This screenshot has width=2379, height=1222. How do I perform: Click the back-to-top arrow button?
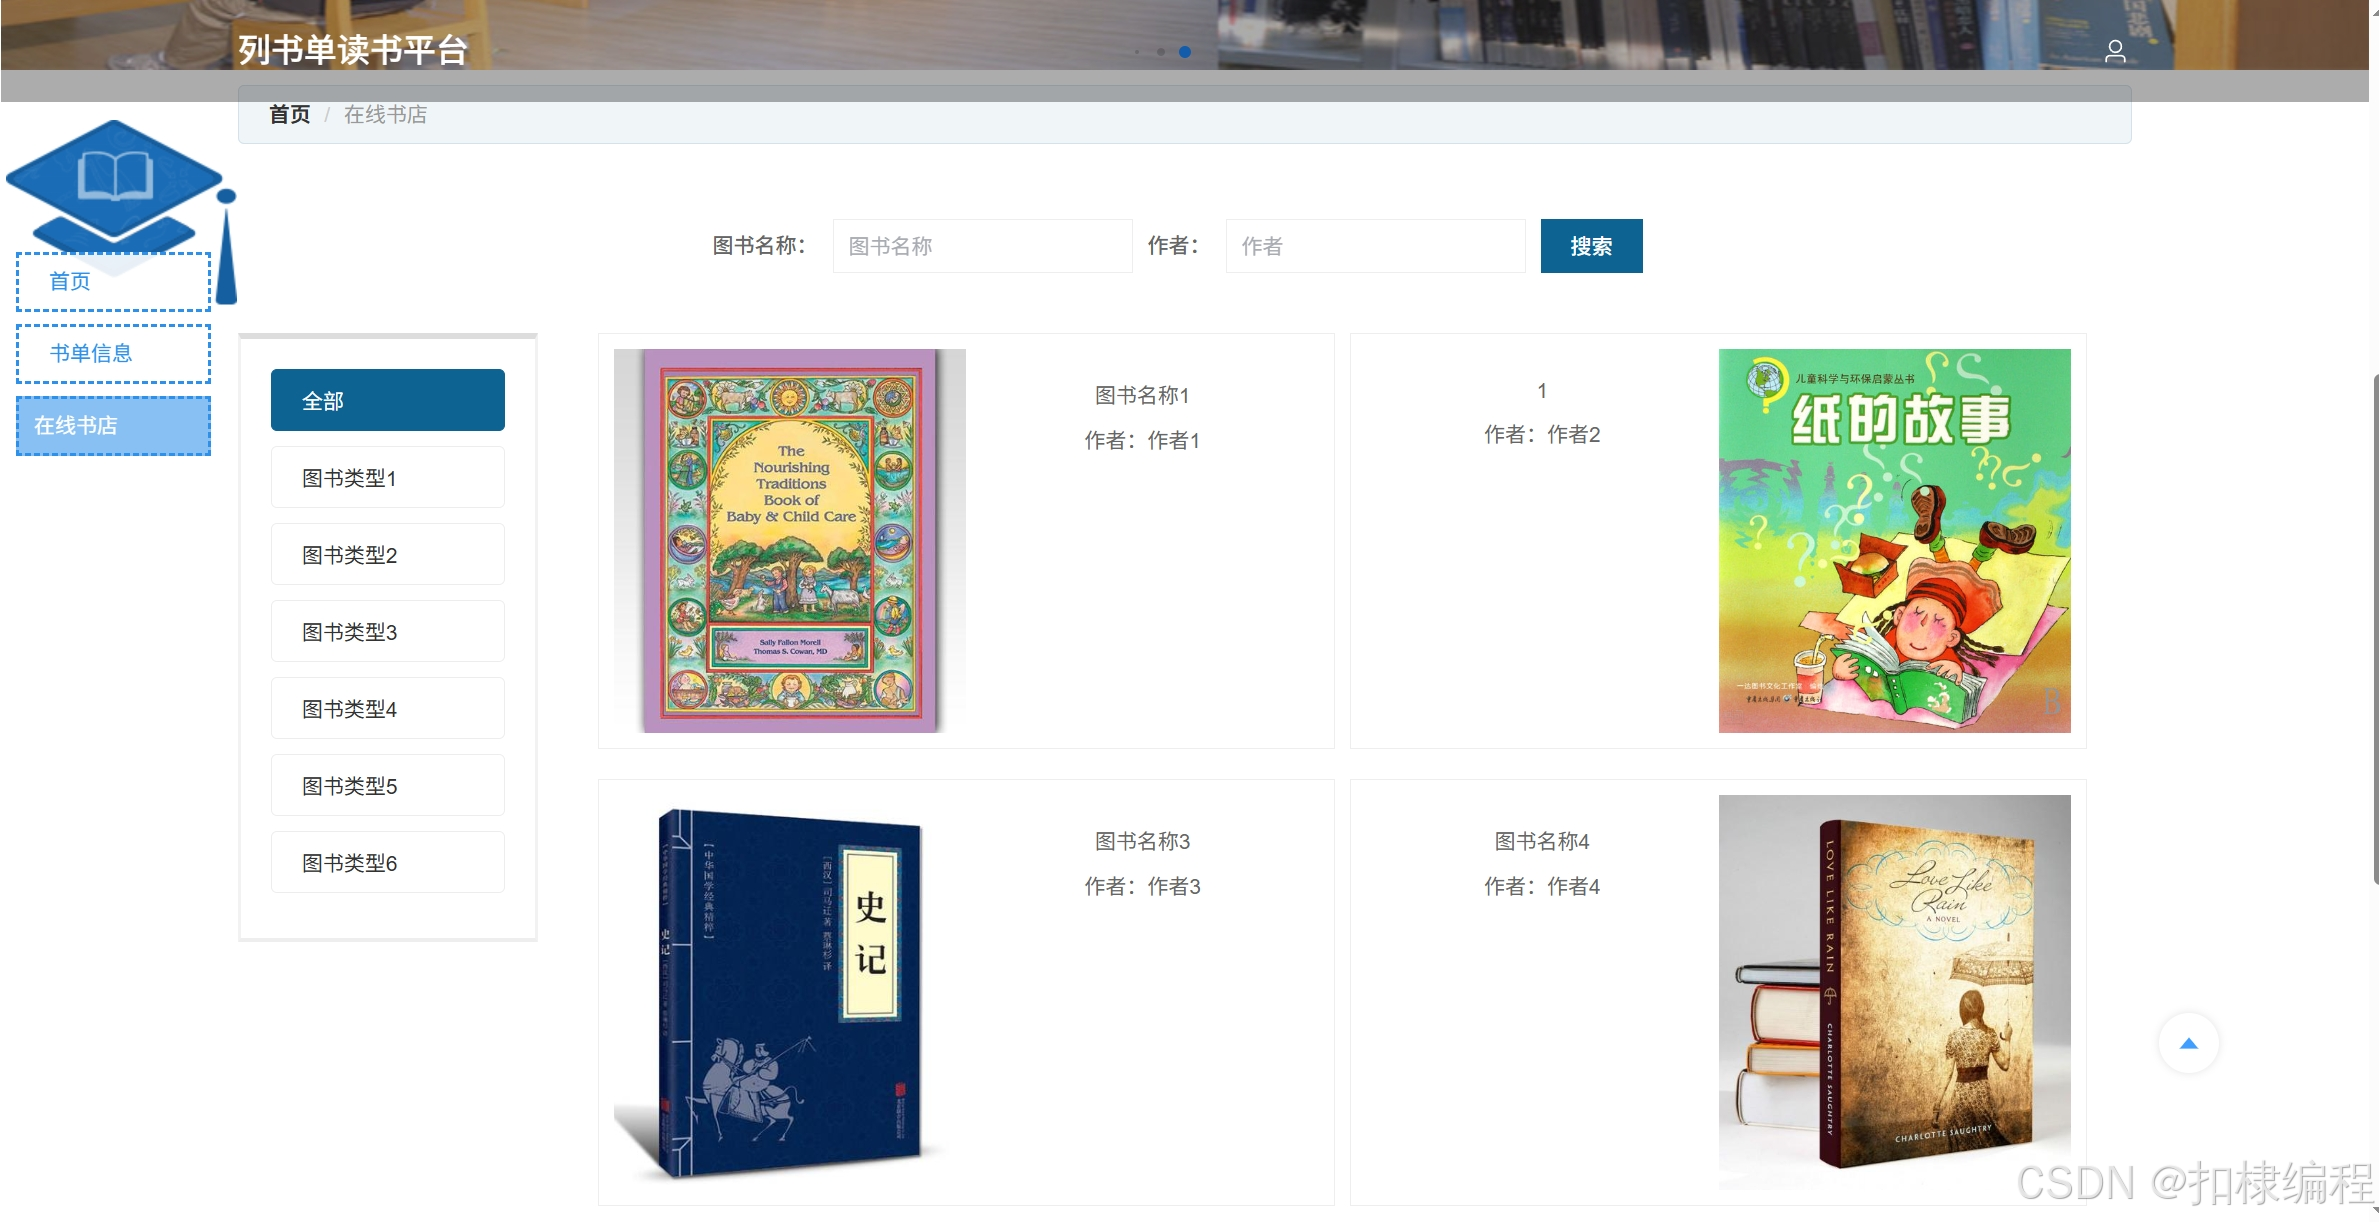tap(2189, 1043)
